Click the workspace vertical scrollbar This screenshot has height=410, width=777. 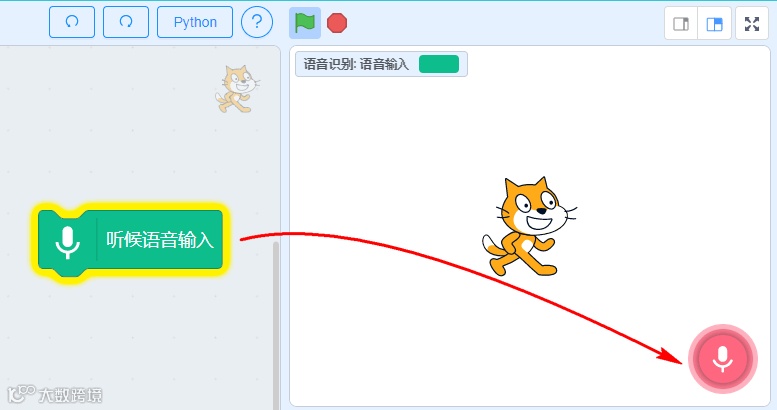pyautogui.click(x=276, y=325)
